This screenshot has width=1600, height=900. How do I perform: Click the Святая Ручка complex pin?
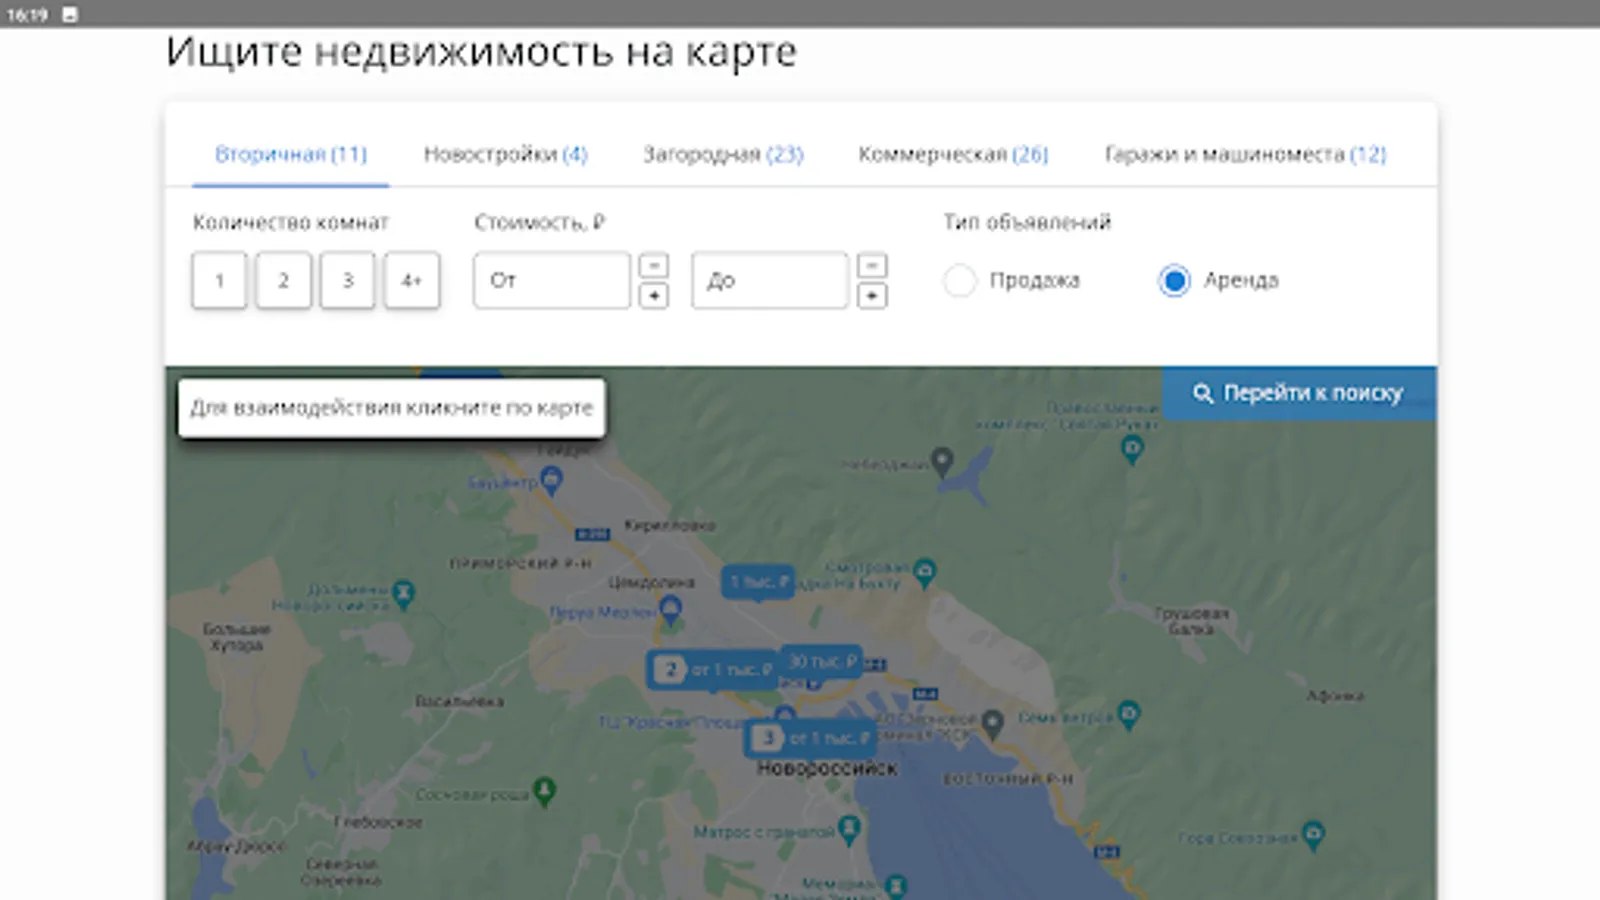(x=1132, y=449)
